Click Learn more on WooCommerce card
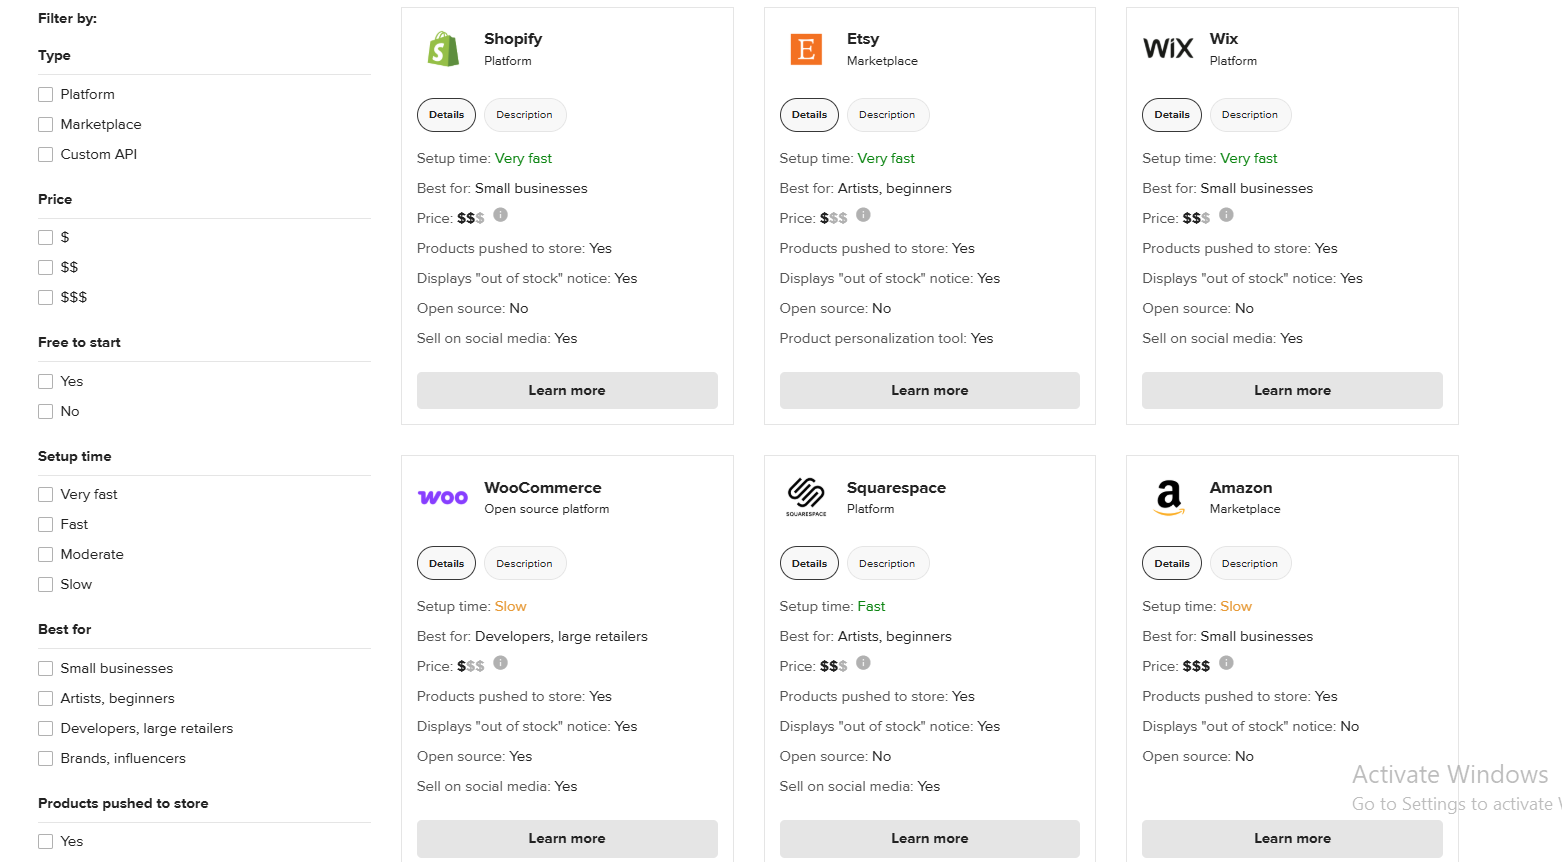This screenshot has width=1562, height=862. (567, 838)
